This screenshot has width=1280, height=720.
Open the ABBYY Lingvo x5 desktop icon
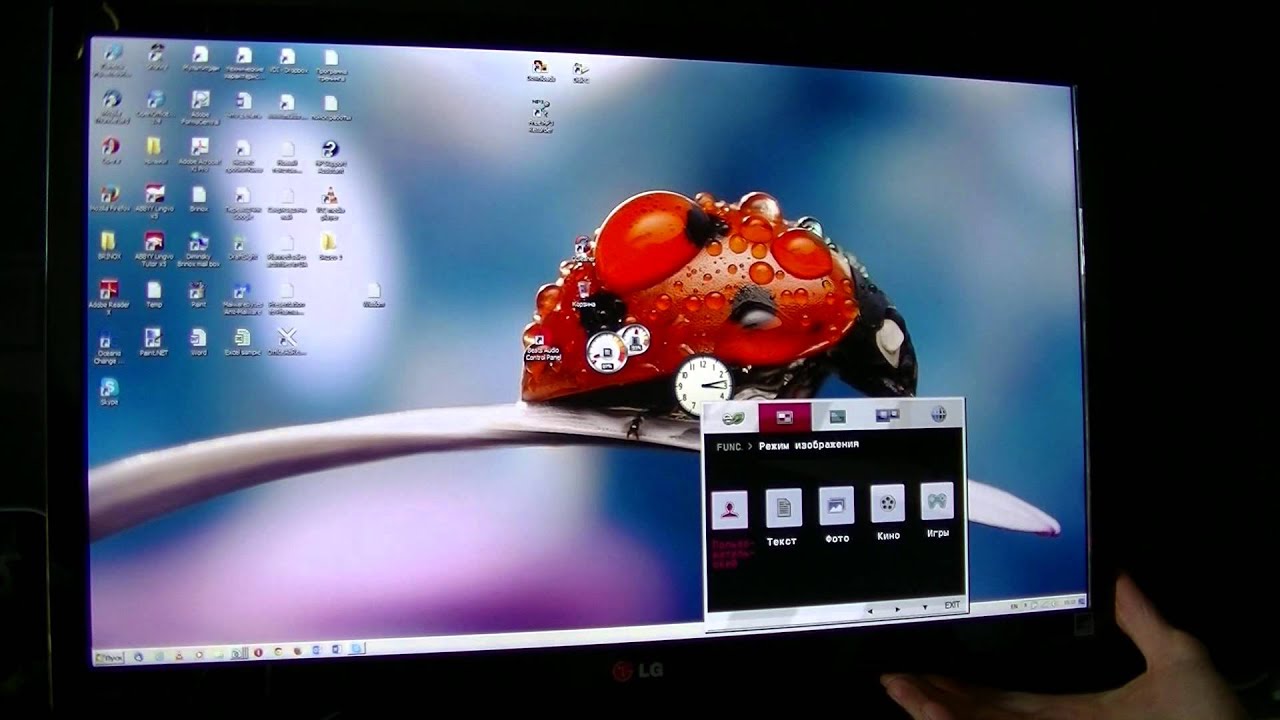154,199
